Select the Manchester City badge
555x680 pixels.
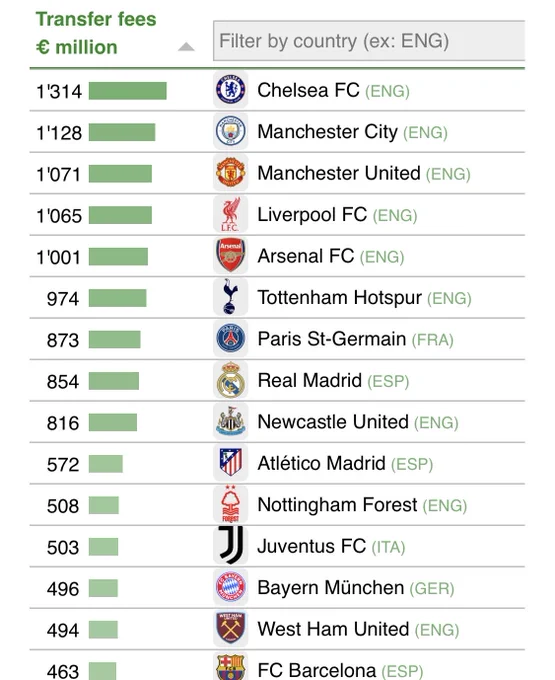click(x=231, y=131)
